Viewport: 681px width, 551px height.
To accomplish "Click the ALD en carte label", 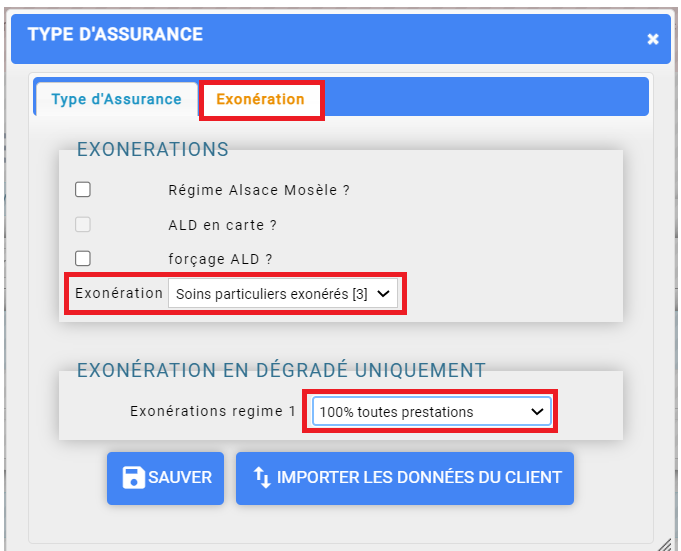I will (222, 225).
